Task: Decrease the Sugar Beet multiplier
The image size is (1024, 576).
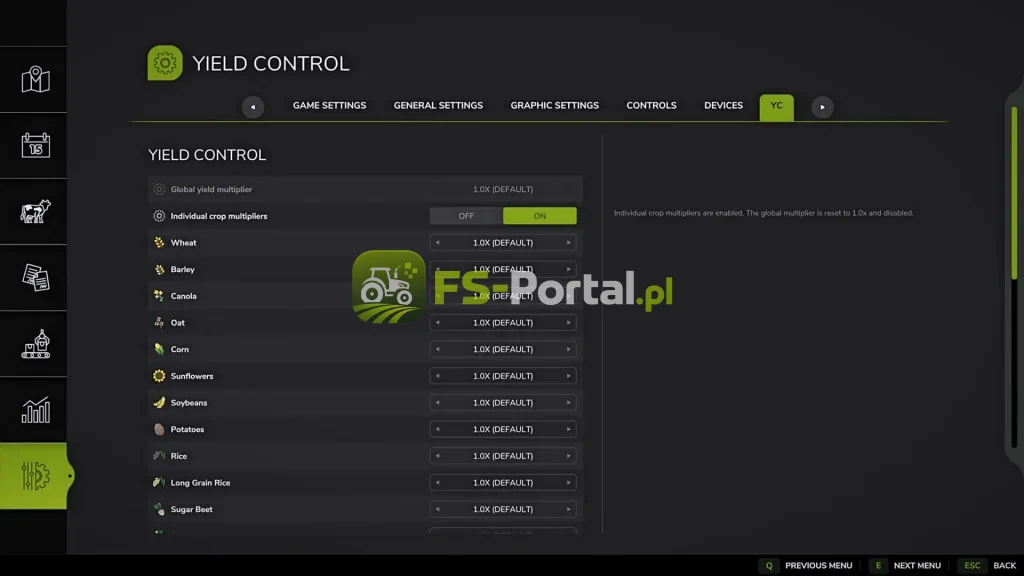Action: click(438, 509)
